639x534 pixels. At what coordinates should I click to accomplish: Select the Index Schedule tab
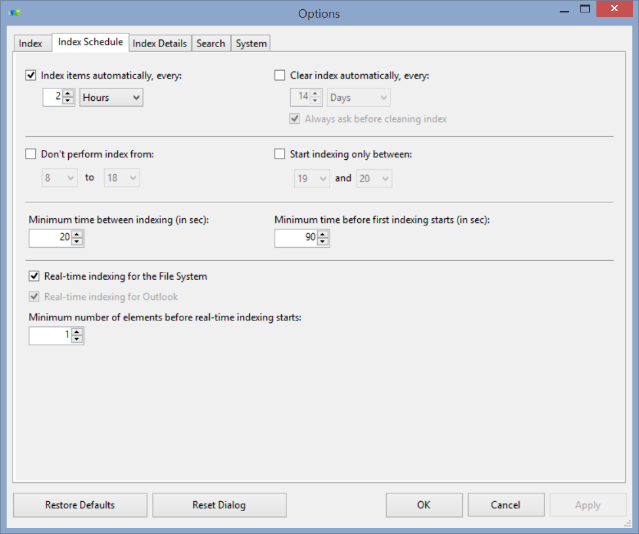[90, 42]
